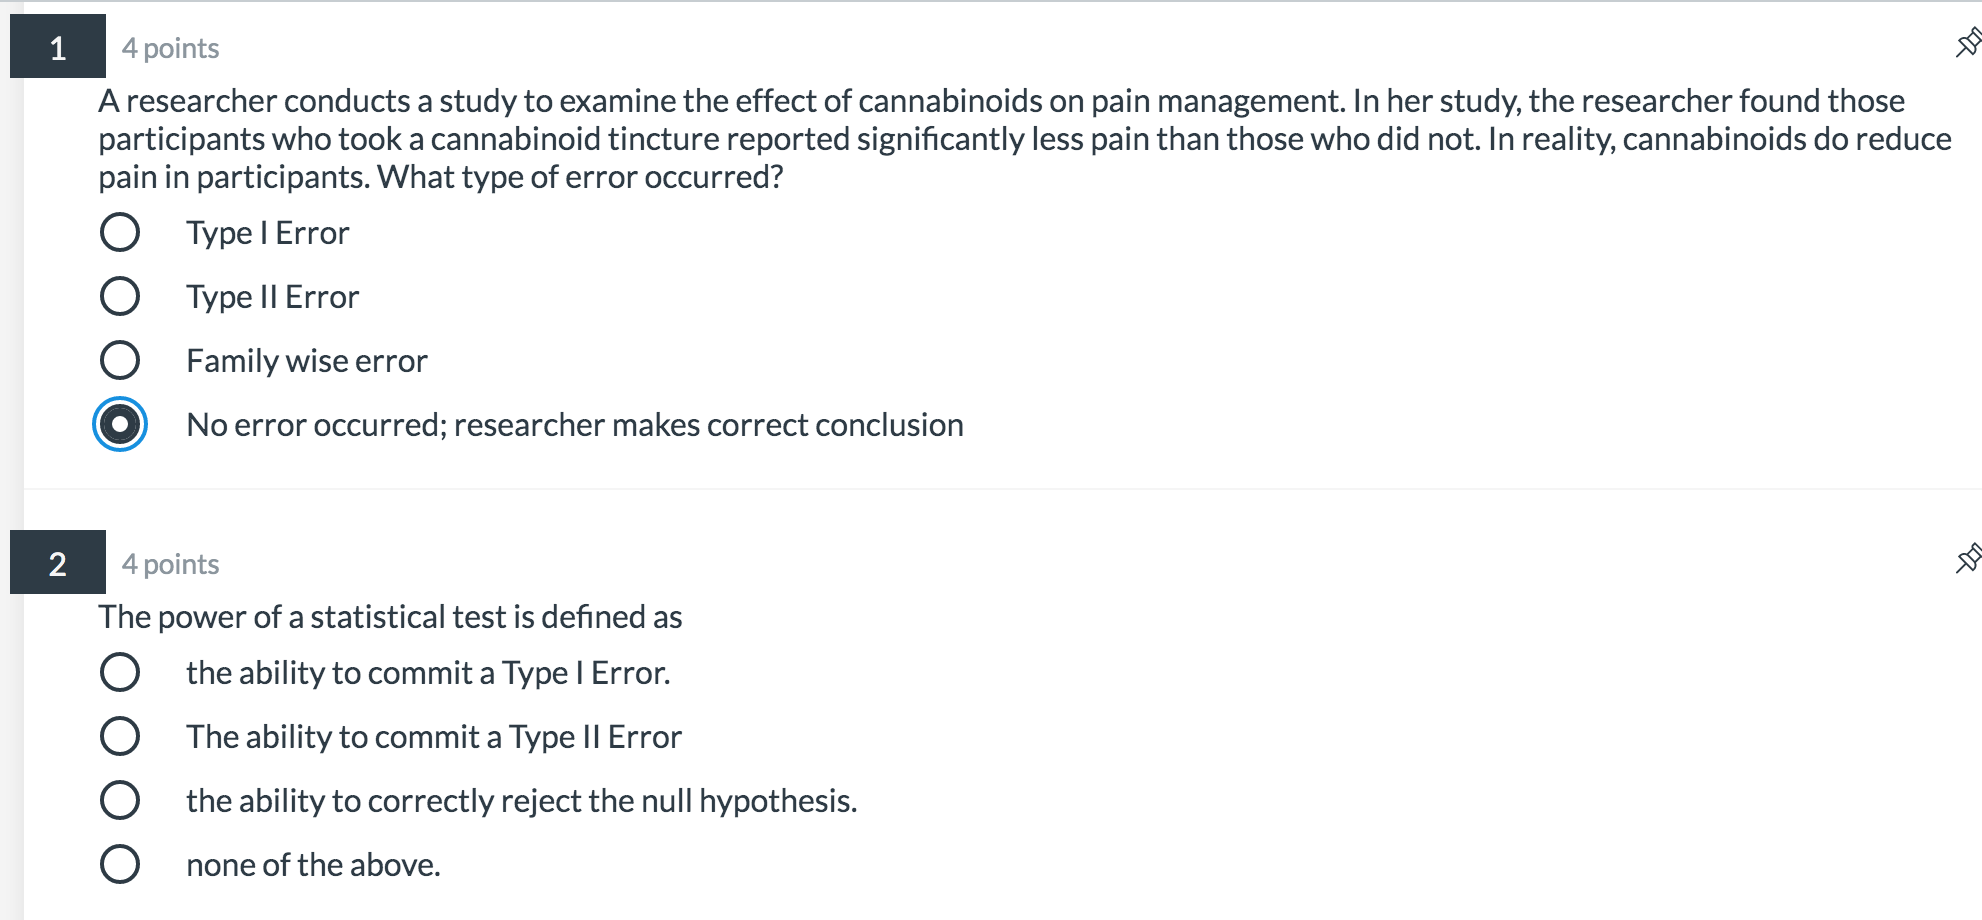Viewport: 1982px width, 920px height.
Task: Select No error occurred radio option
Action: (120, 424)
